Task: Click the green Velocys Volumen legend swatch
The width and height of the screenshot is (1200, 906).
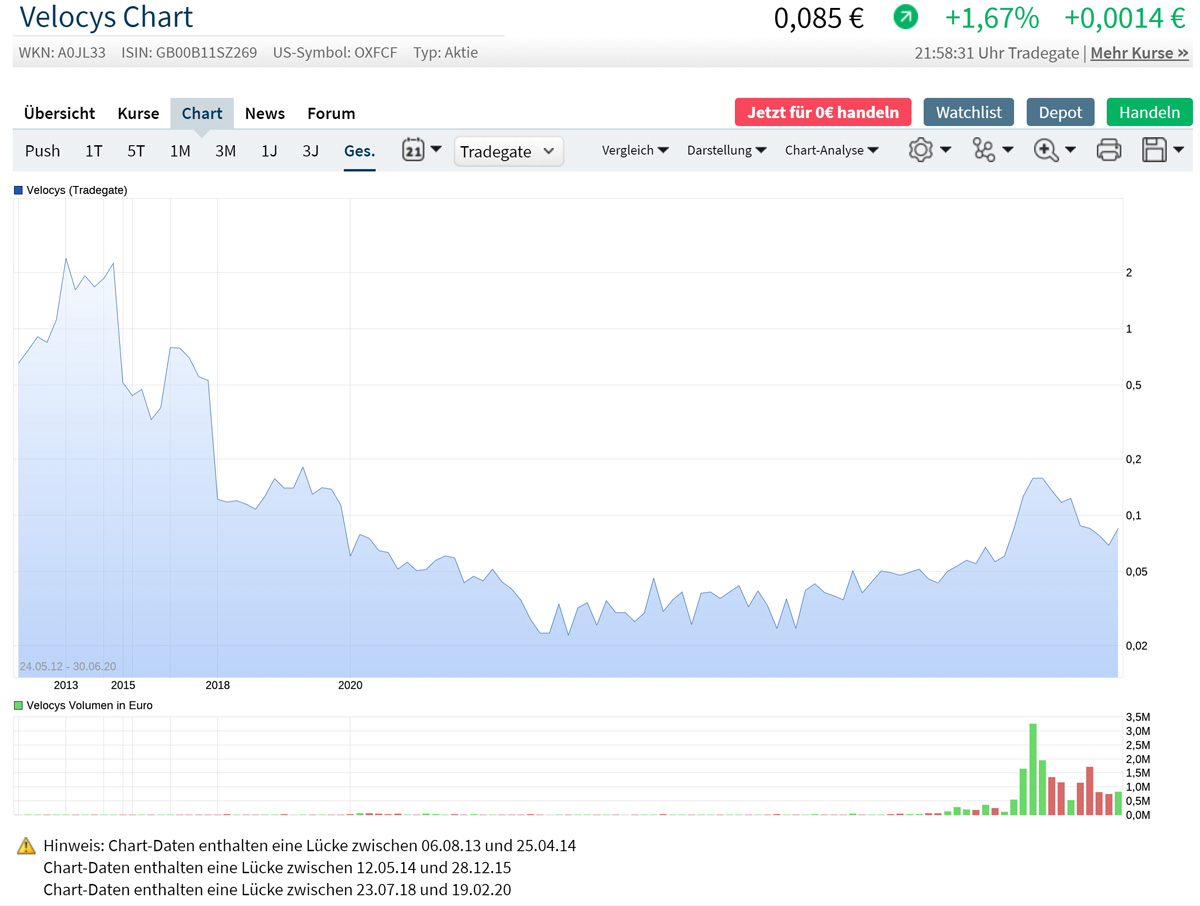Action: coord(18,706)
